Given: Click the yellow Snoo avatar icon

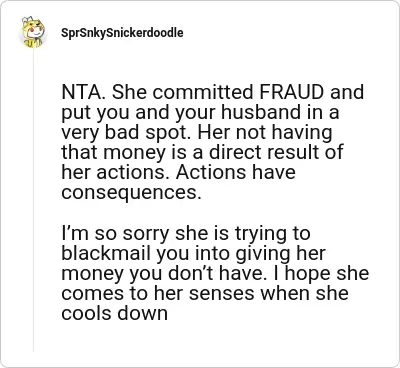Looking at the screenshot, I should tap(33, 32).
